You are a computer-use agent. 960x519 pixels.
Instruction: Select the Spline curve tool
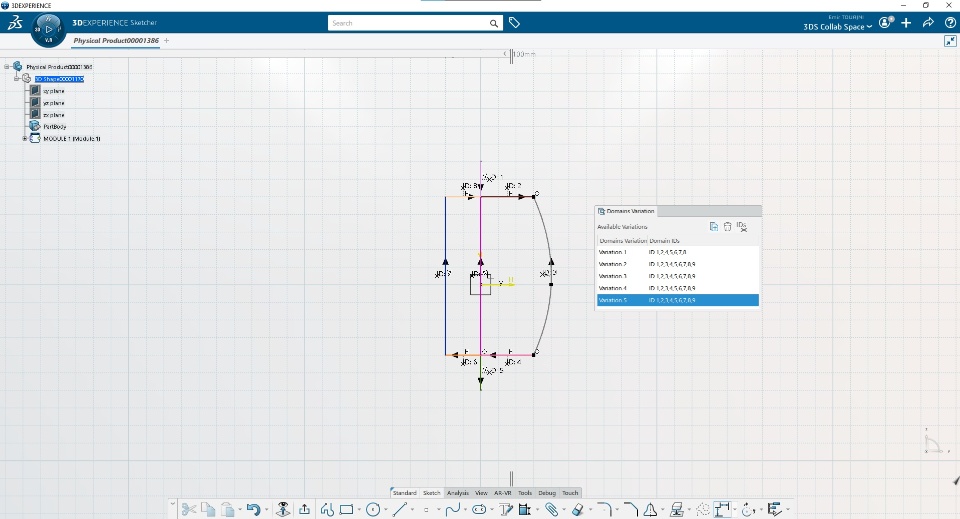click(453, 509)
